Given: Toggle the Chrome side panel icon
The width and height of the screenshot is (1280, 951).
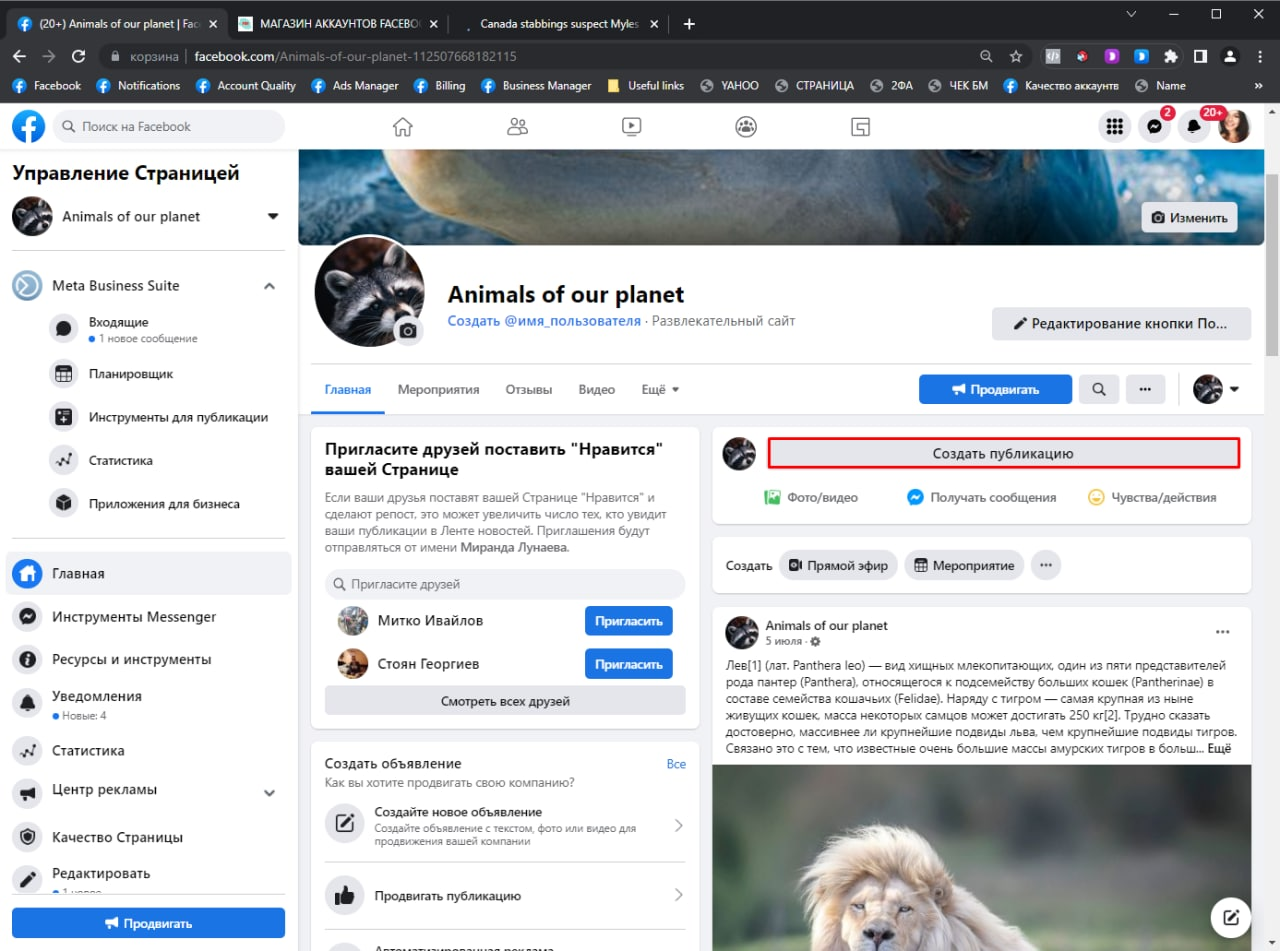Looking at the screenshot, I should pyautogui.click(x=1200, y=56).
